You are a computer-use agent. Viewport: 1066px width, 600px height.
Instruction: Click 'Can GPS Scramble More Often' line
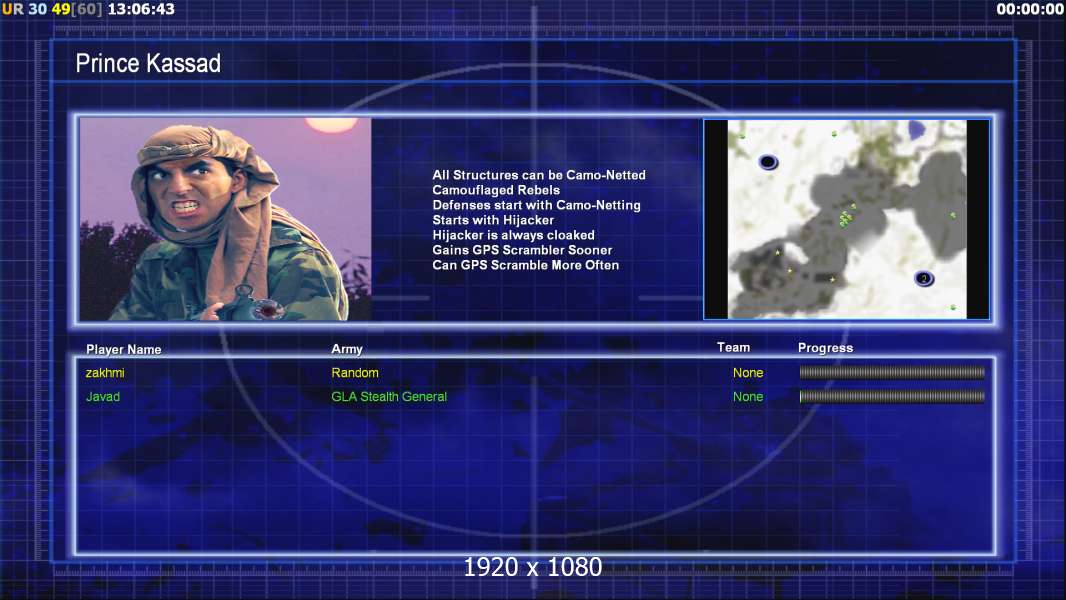click(526, 264)
